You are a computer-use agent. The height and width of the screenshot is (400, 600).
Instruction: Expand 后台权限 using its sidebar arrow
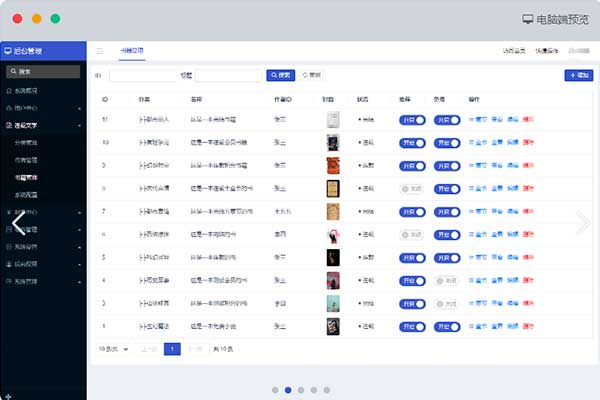tap(79, 264)
